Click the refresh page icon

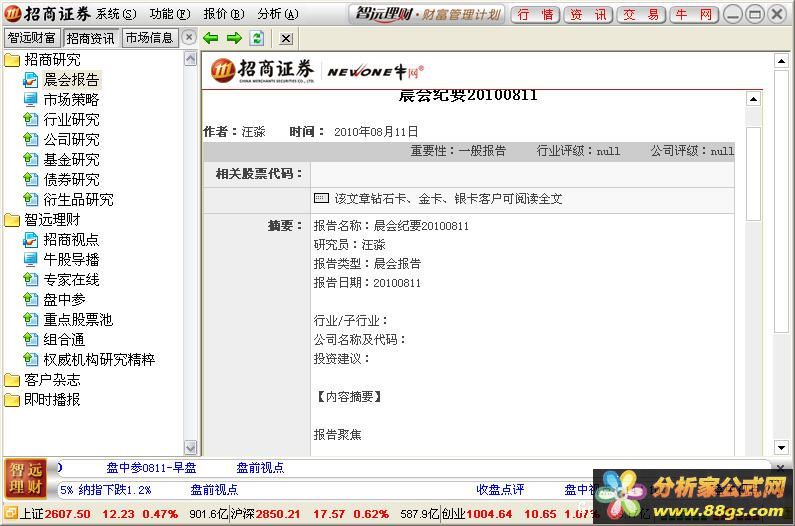click(x=257, y=38)
